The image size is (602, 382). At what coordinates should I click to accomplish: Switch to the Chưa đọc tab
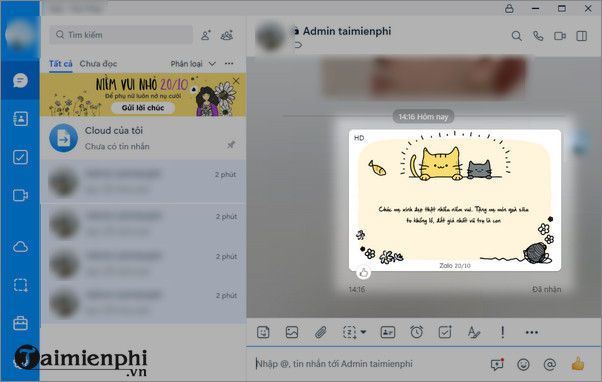pos(98,64)
